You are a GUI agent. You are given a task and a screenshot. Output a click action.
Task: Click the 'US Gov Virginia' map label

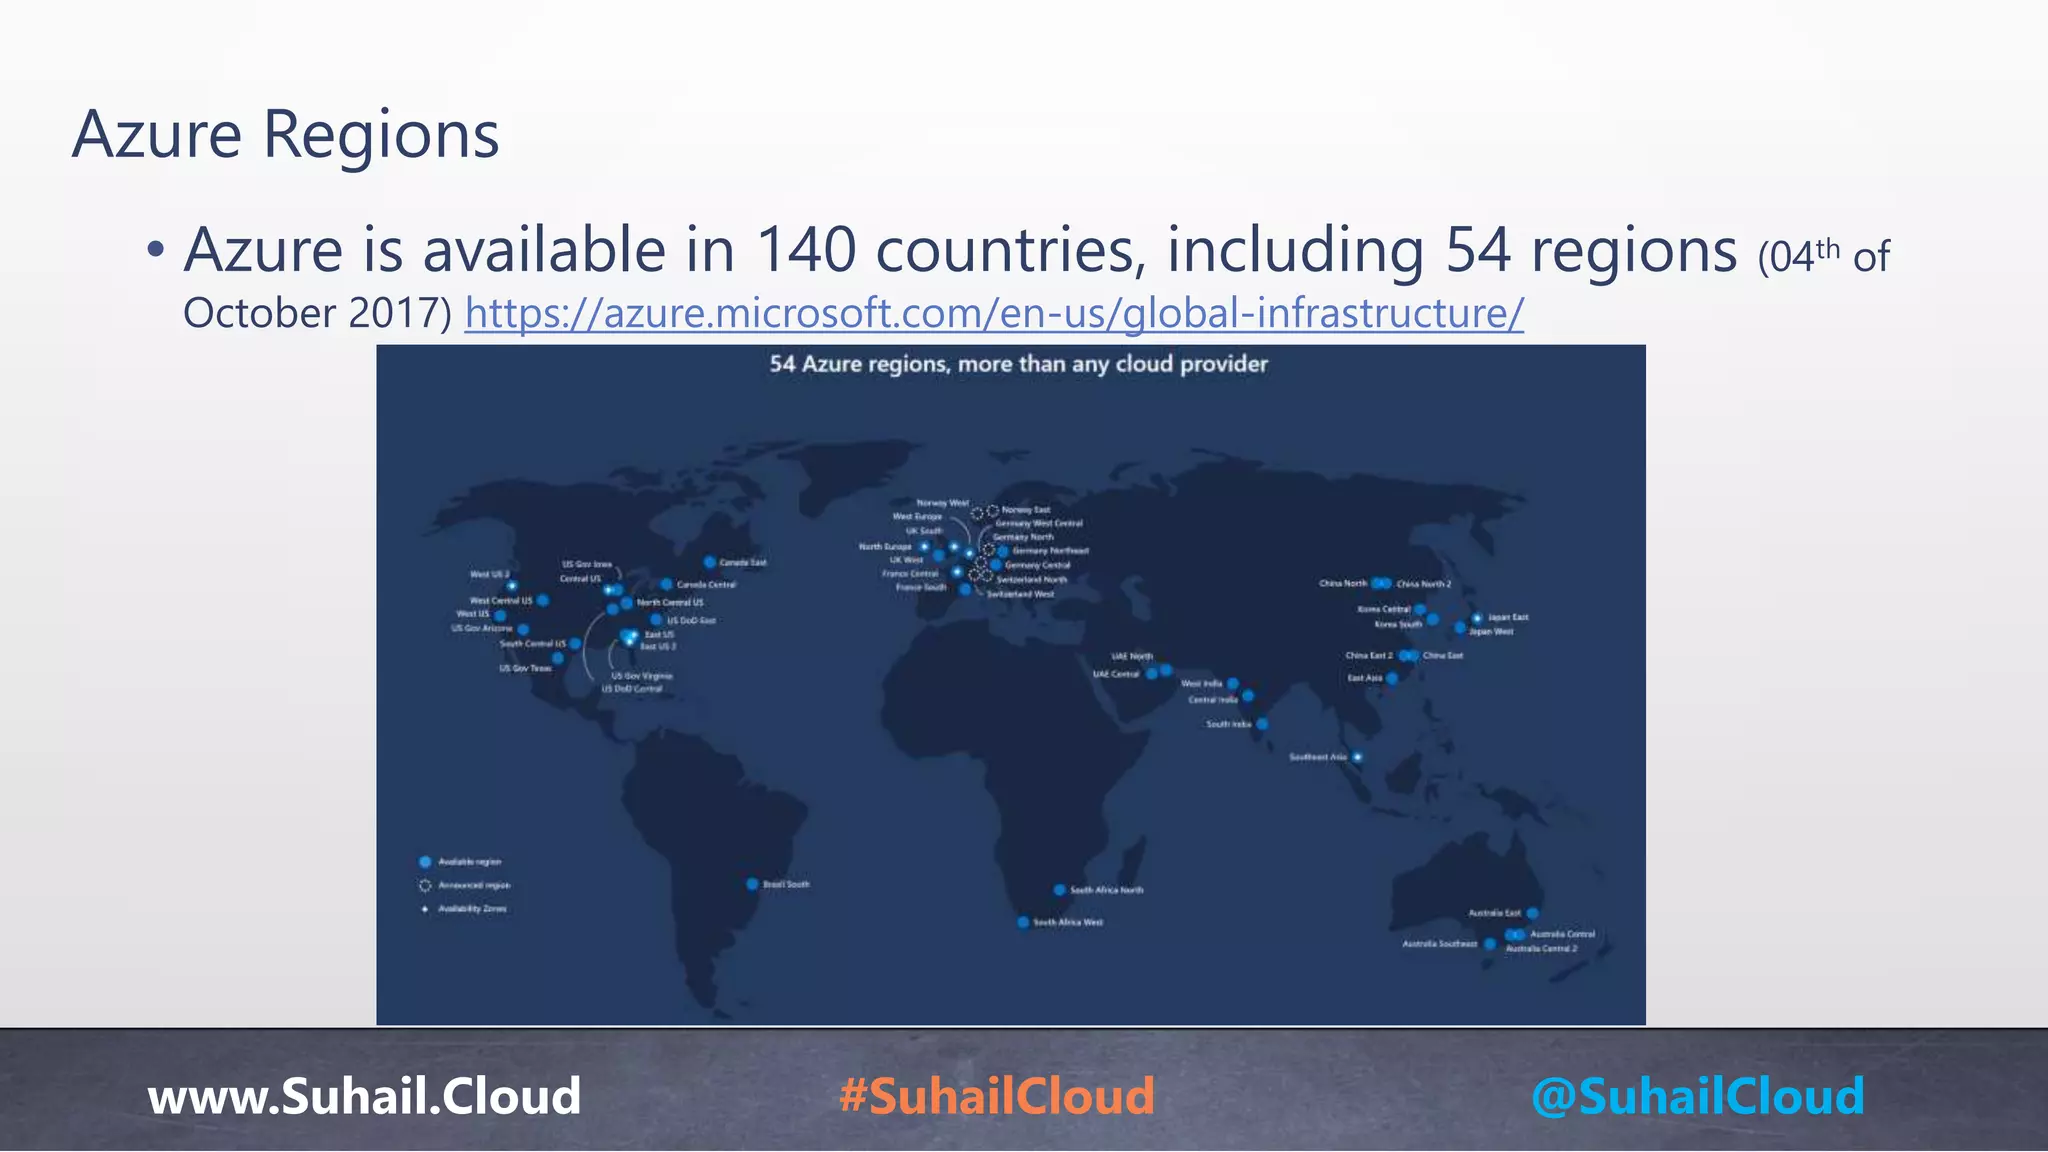tap(642, 676)
